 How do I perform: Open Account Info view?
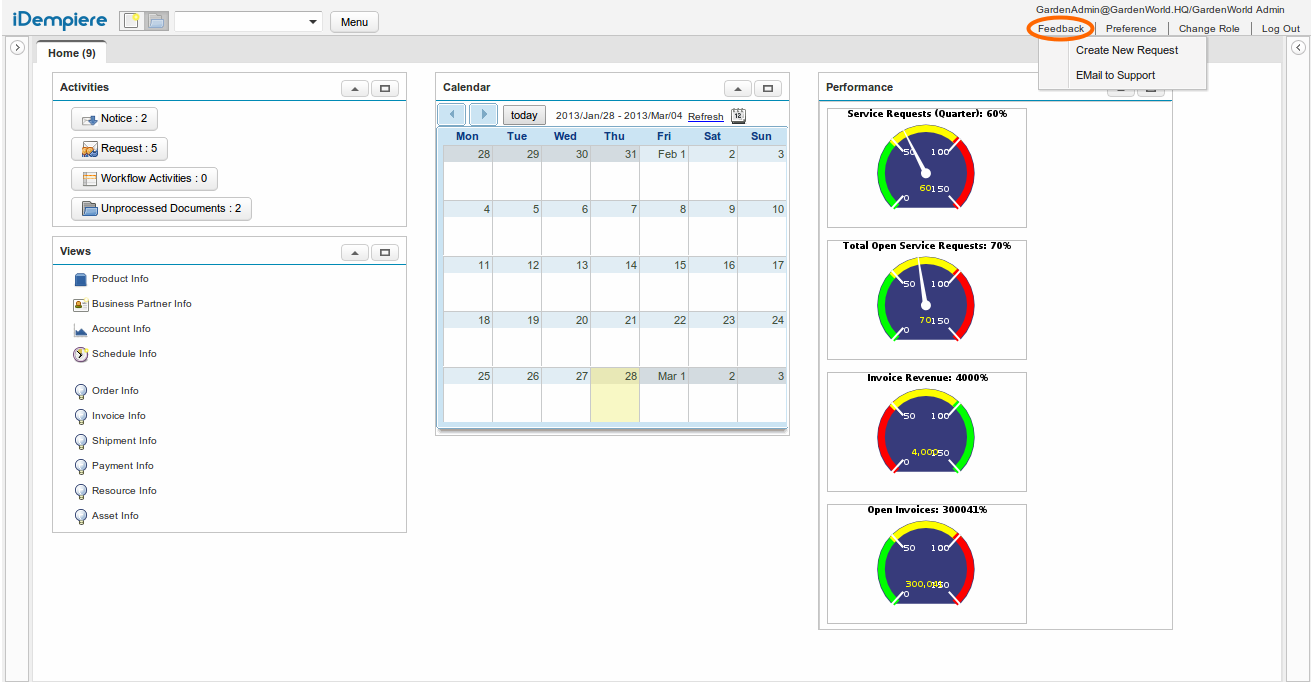[120, 329]
